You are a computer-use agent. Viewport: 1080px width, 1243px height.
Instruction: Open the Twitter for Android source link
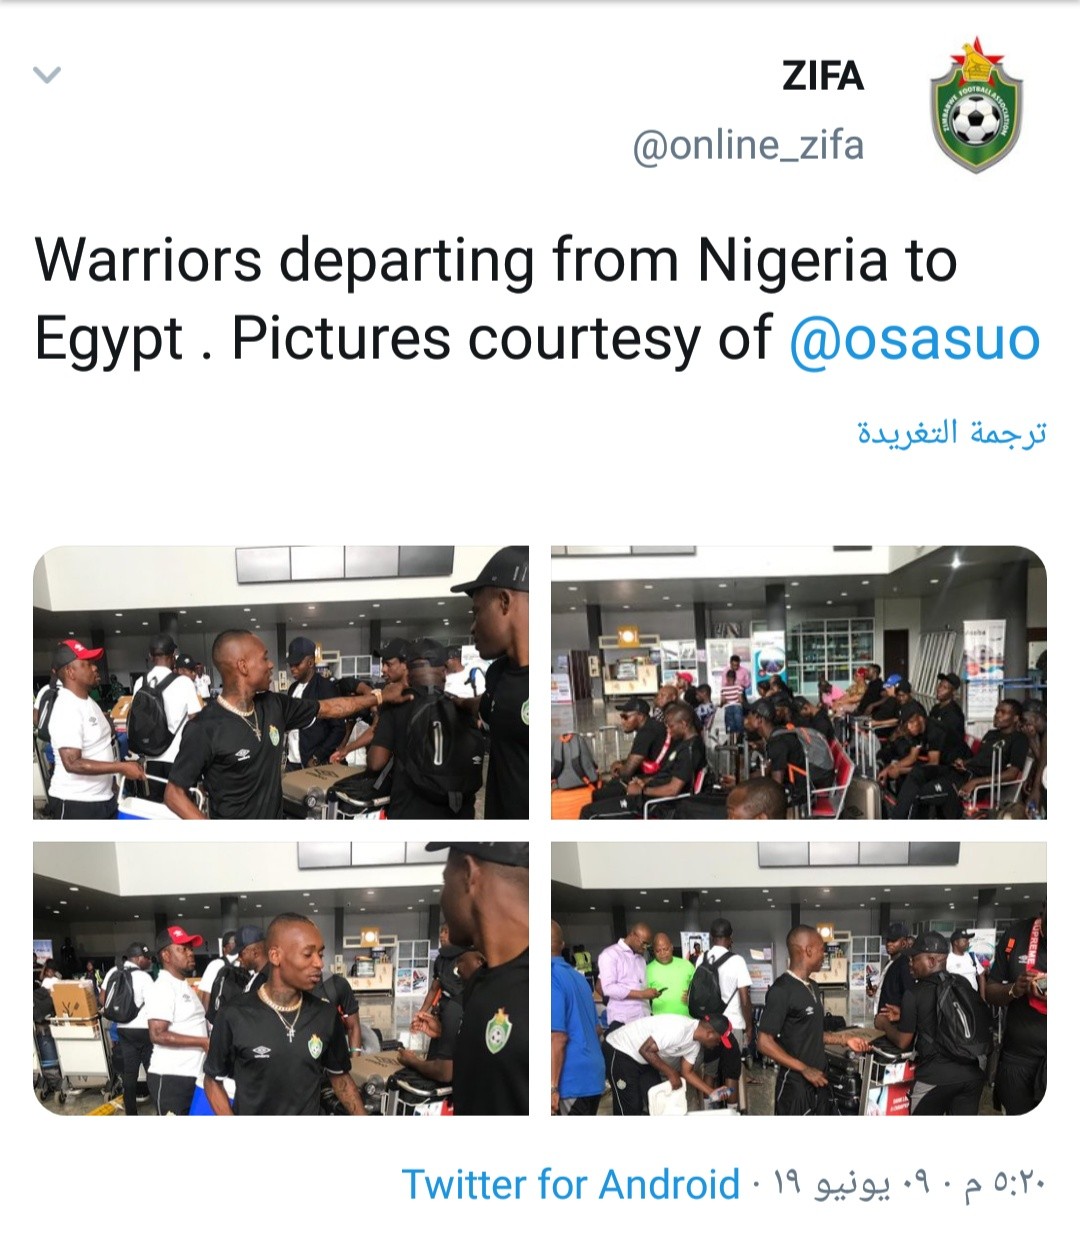(x=570, y=1184)
